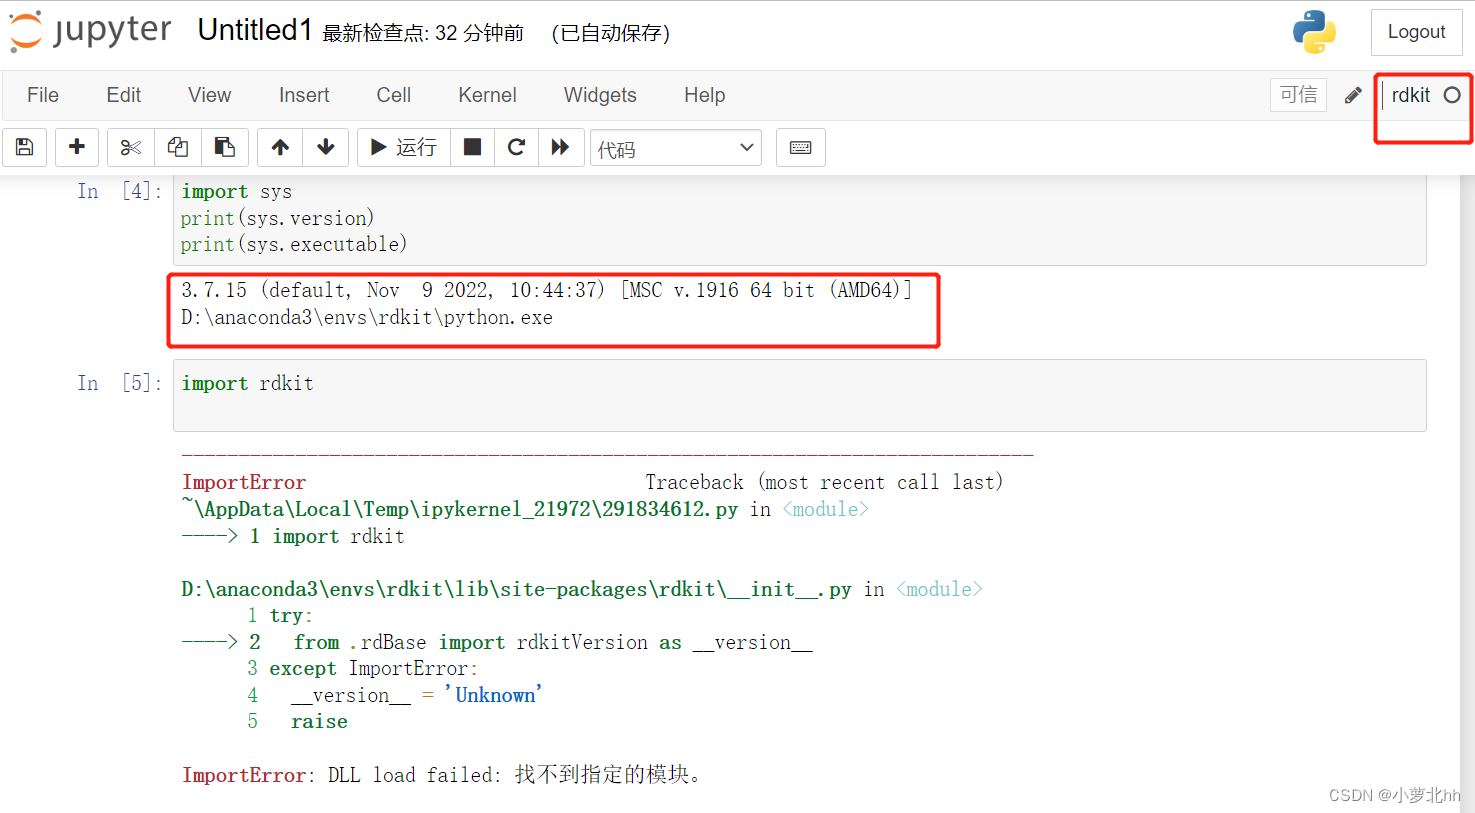Open the command palette keyboard icon
The height and width of the screenshot is (813, 1475).
click(800, 147)
